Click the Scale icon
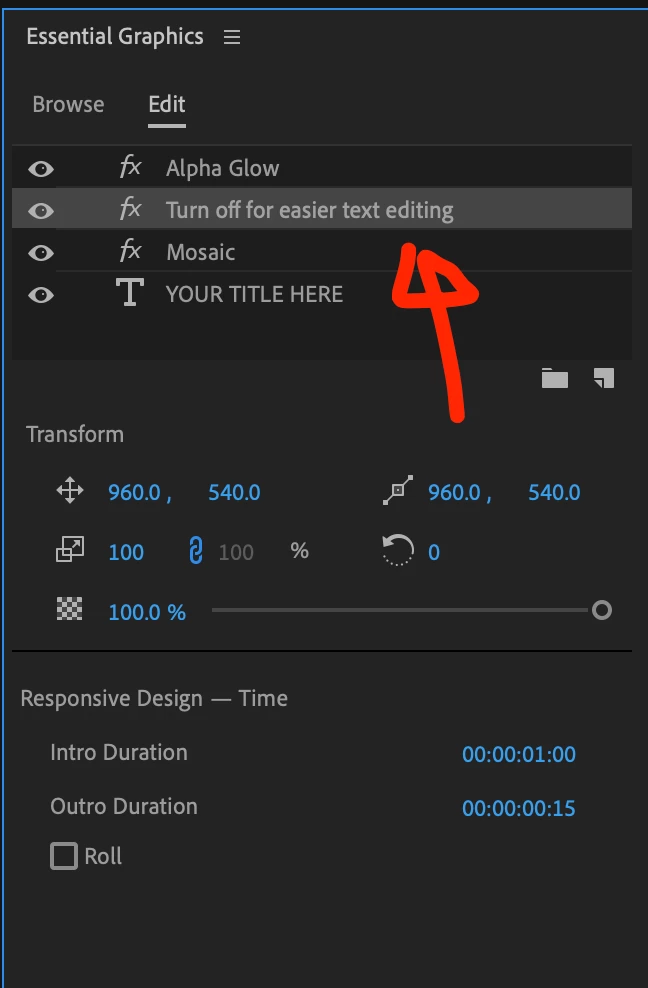The image size is (648, 988). [70, 550]
